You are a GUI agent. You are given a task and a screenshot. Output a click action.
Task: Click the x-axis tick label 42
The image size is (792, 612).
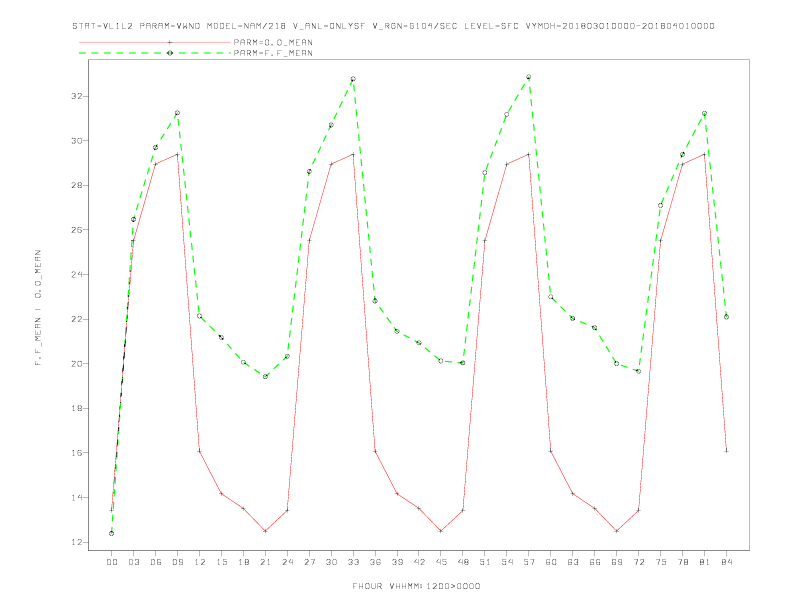pos(419,562)
